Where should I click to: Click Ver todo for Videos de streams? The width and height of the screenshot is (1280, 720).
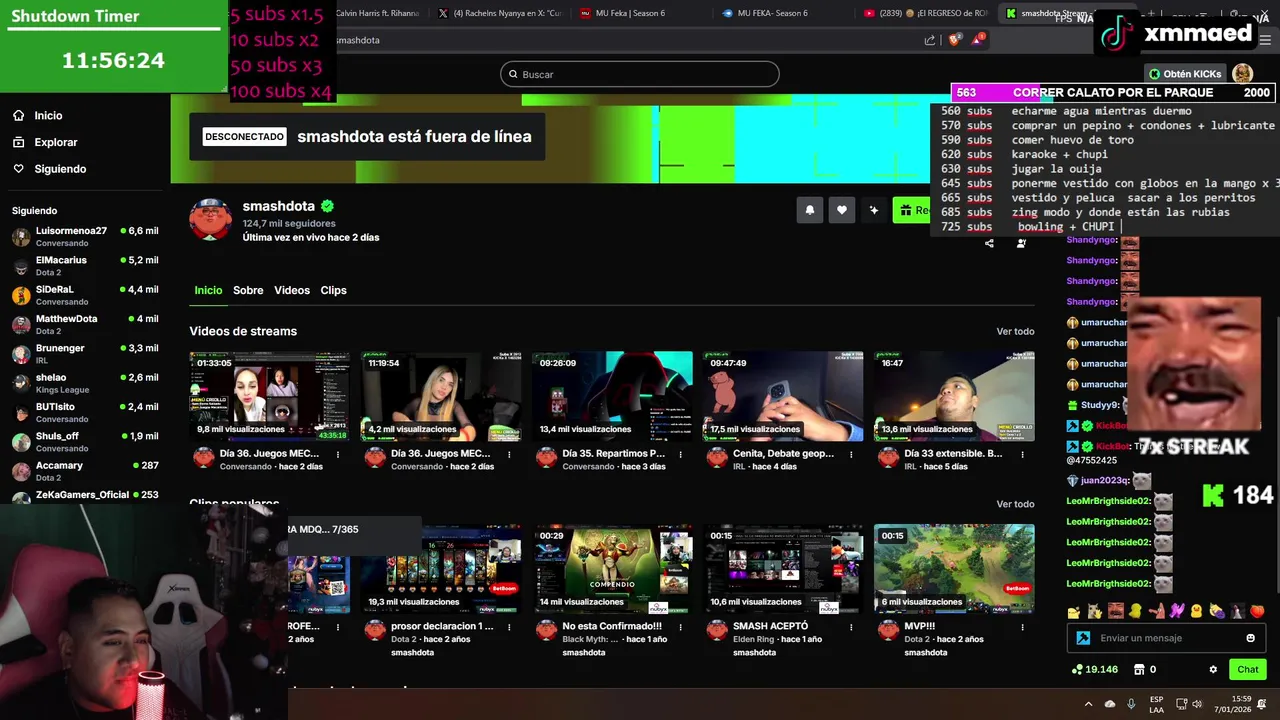(x=1015, y=331)
